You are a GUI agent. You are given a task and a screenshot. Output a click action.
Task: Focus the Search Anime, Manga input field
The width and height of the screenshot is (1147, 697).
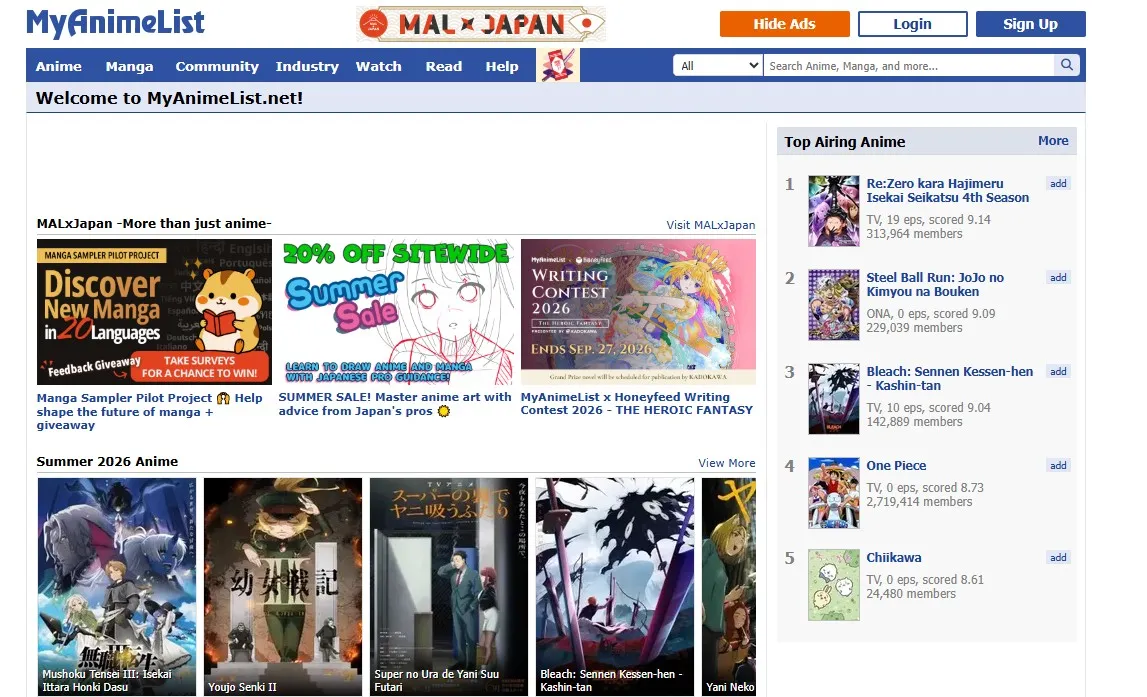pos(909,65)
